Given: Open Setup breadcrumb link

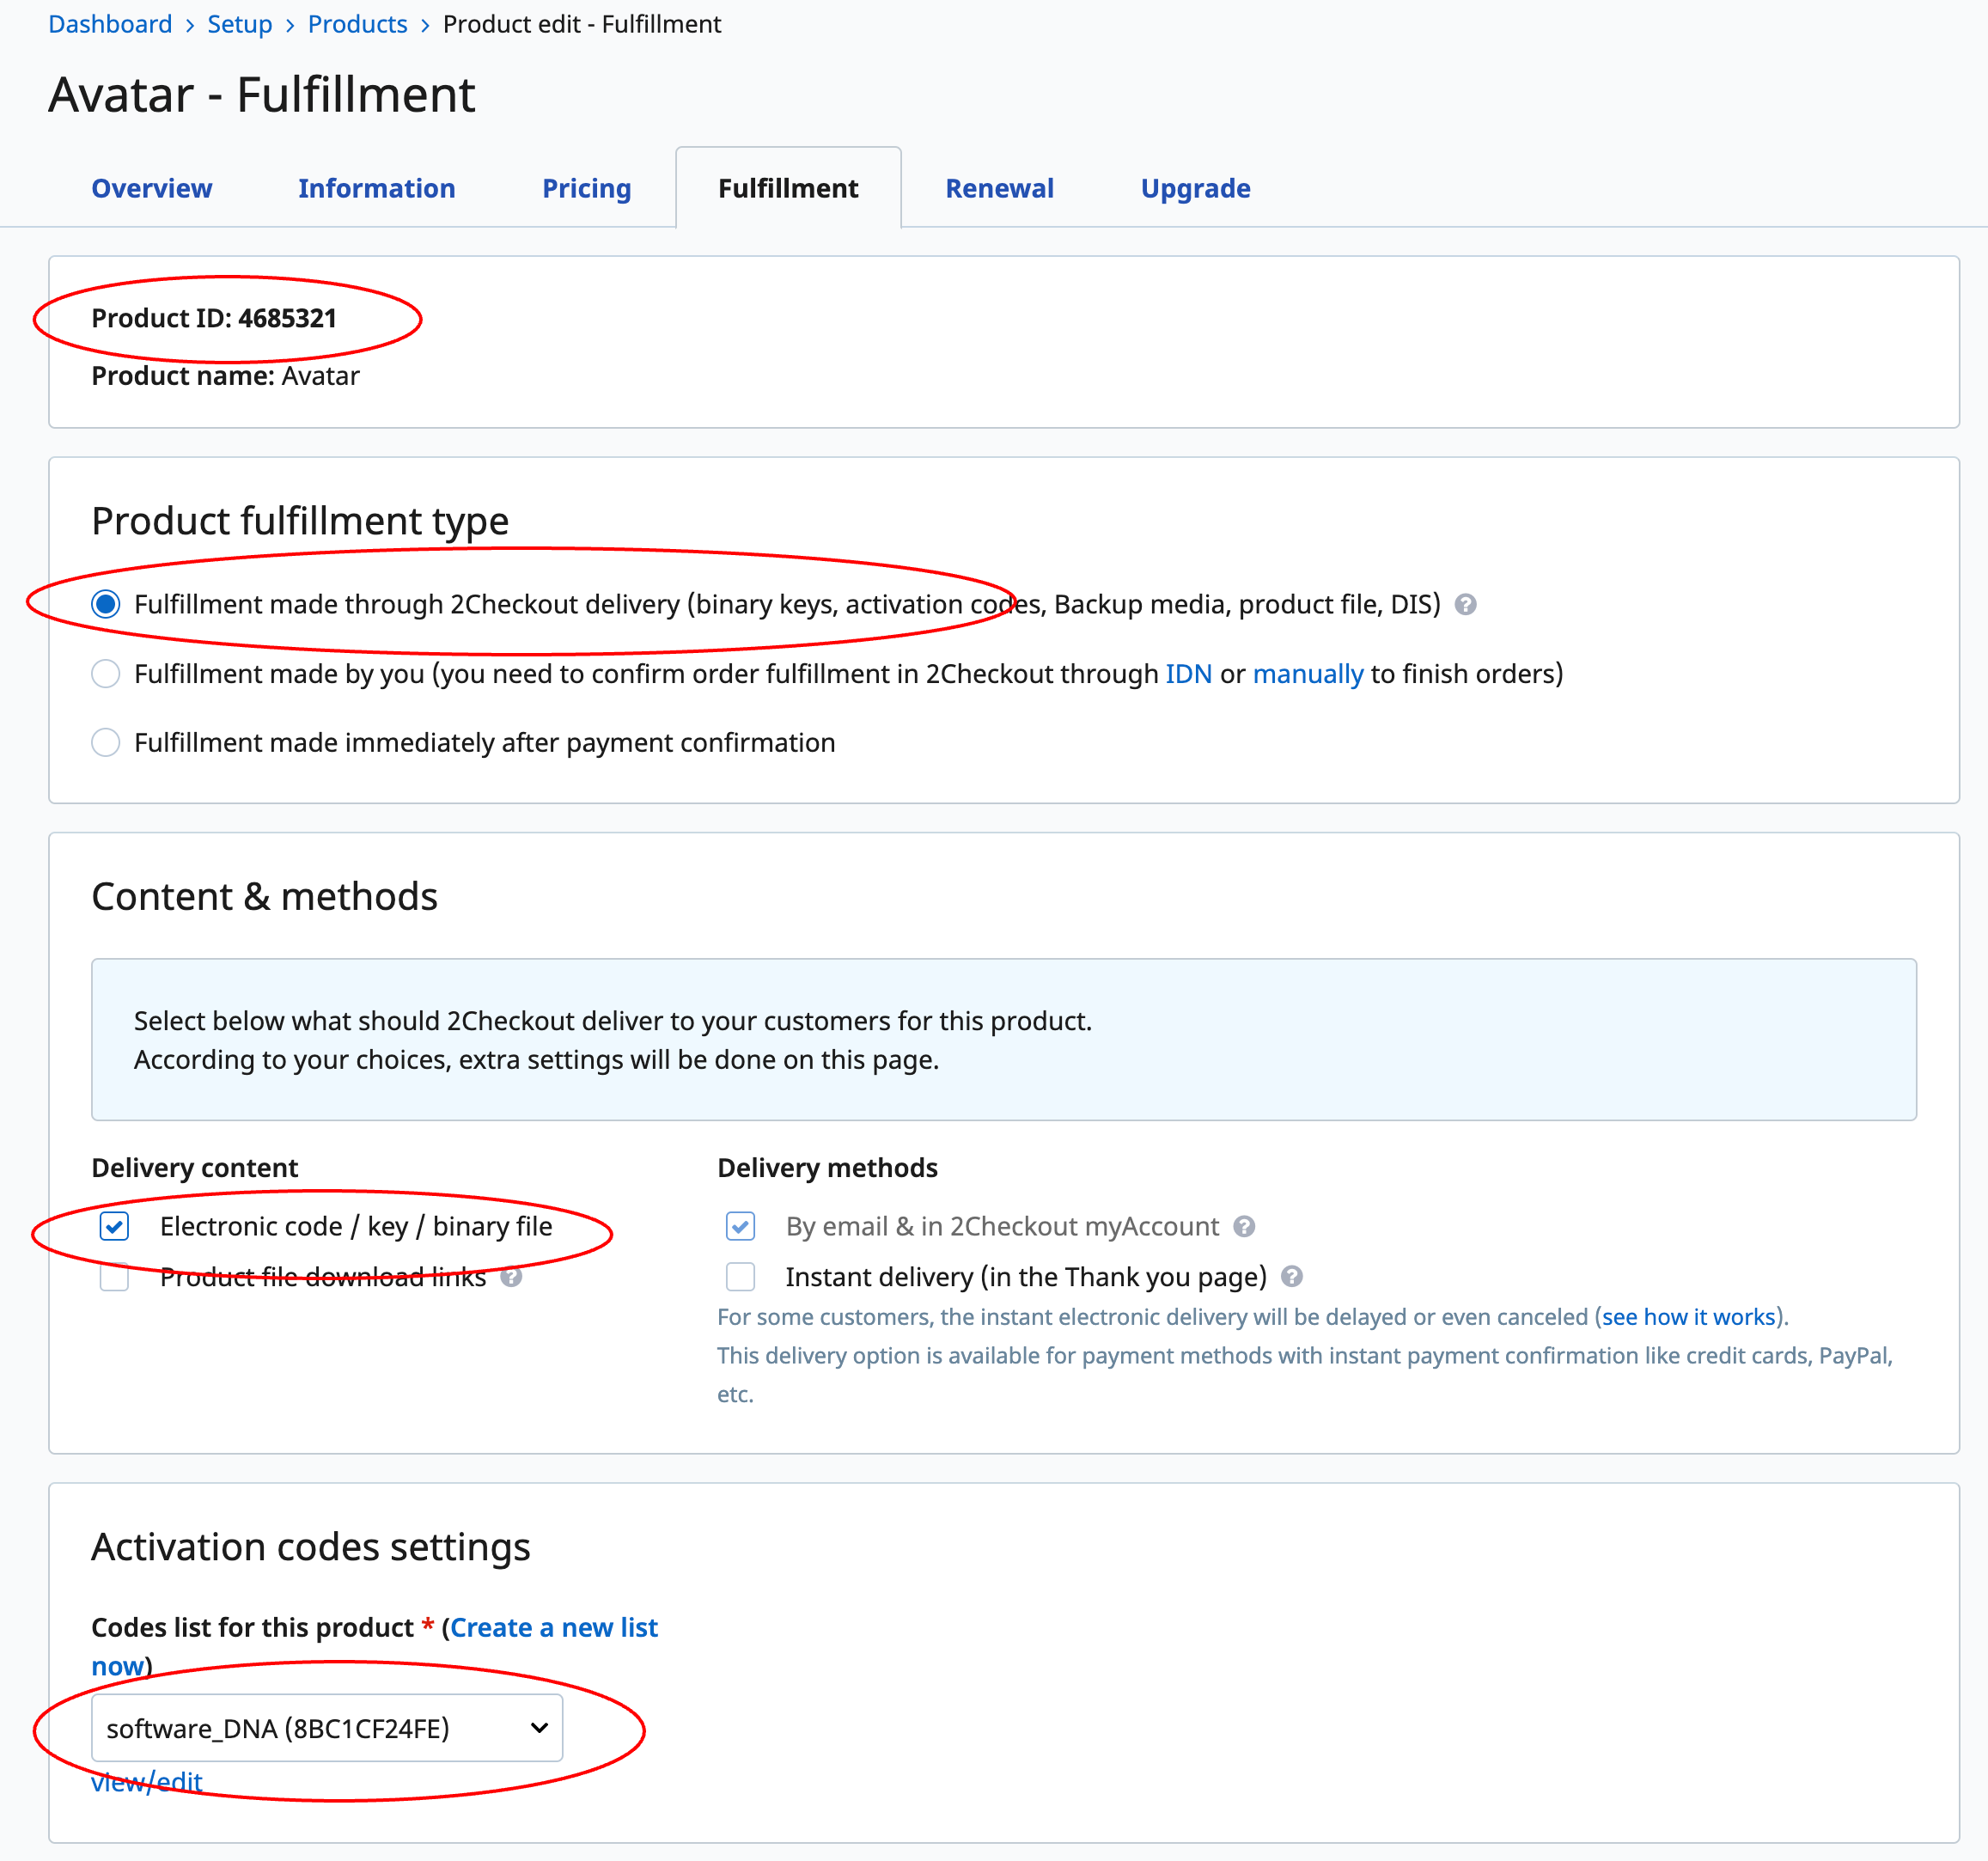Looking at the screenshot, I should coord(240,24).
